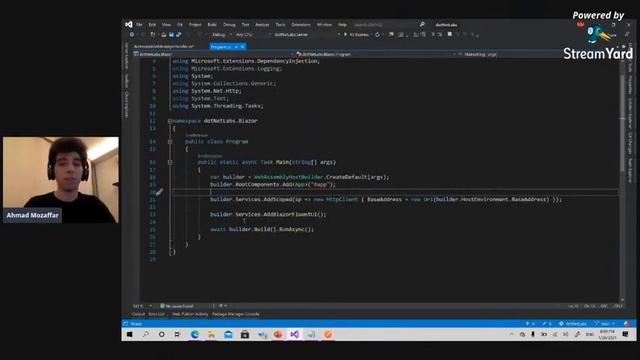This screenshot has height=360, width=640.
Task: Click the Visual Studio search box
Action: tap(388, 25)
